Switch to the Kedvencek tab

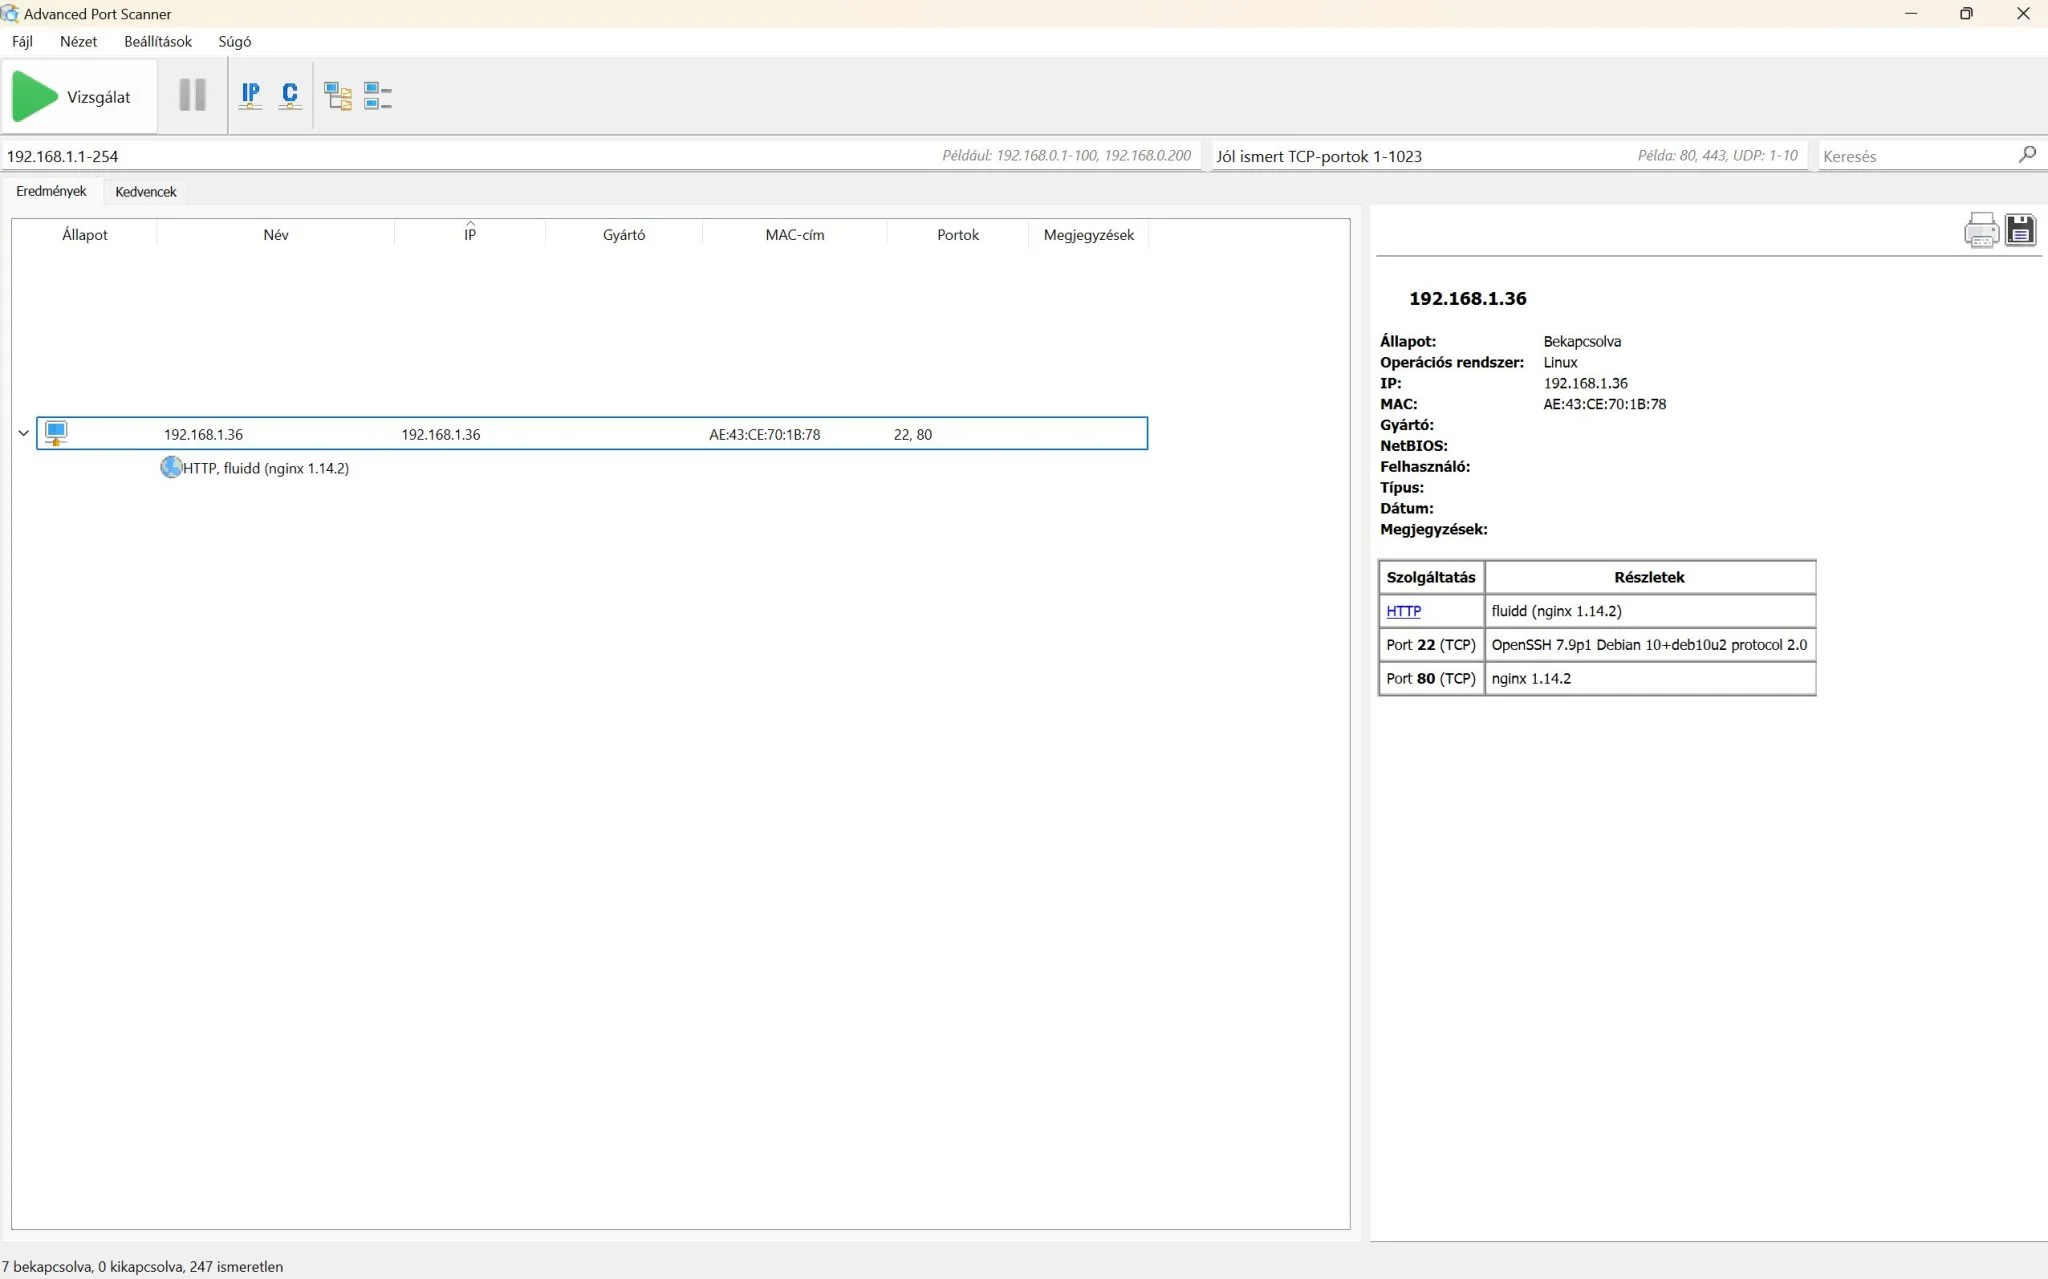click(145, 191)
